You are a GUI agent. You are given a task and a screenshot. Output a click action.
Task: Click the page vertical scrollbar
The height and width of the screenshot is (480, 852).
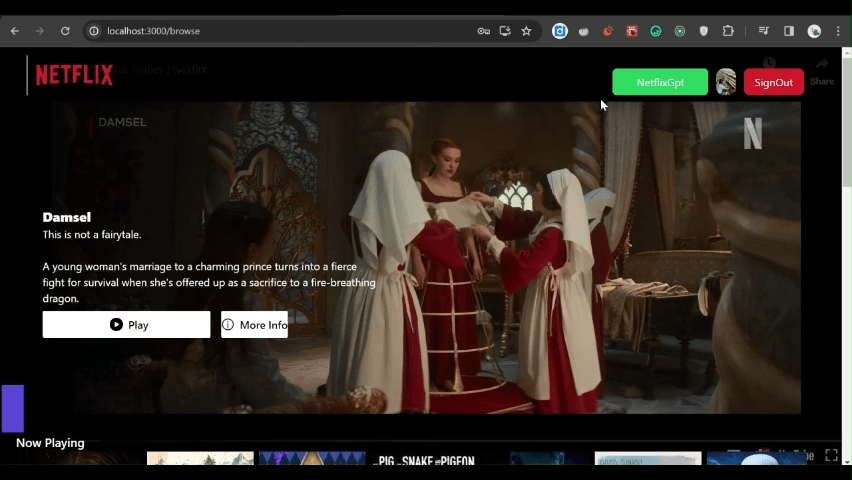pyautogui.click(x=847, y=121)
